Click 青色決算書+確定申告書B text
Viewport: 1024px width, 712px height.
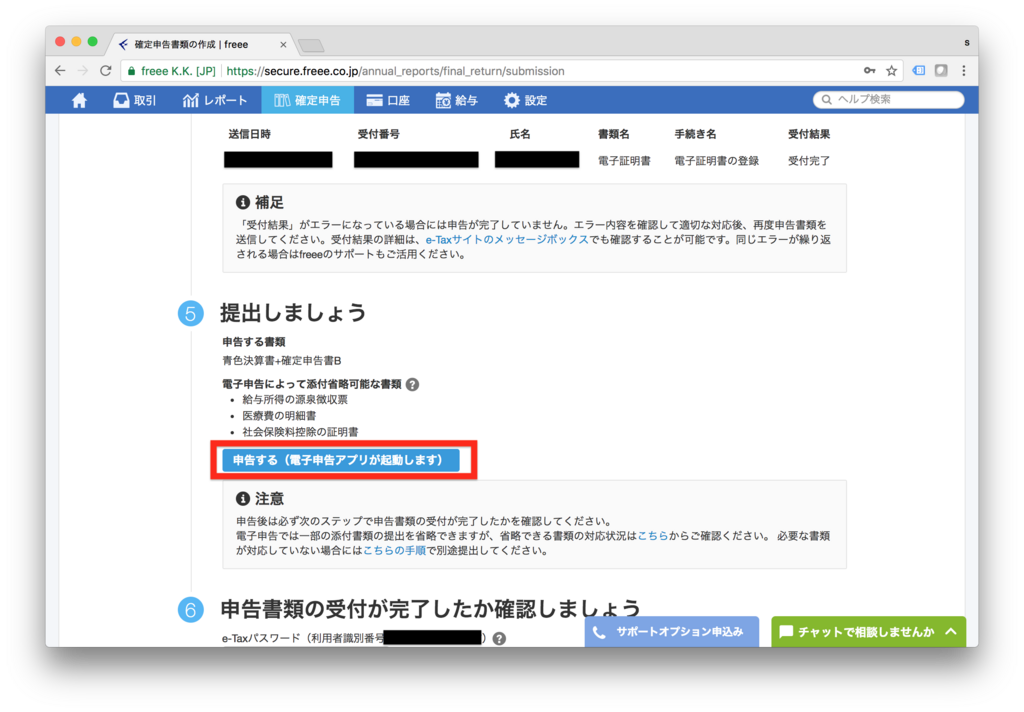click(x=282, y=361)
